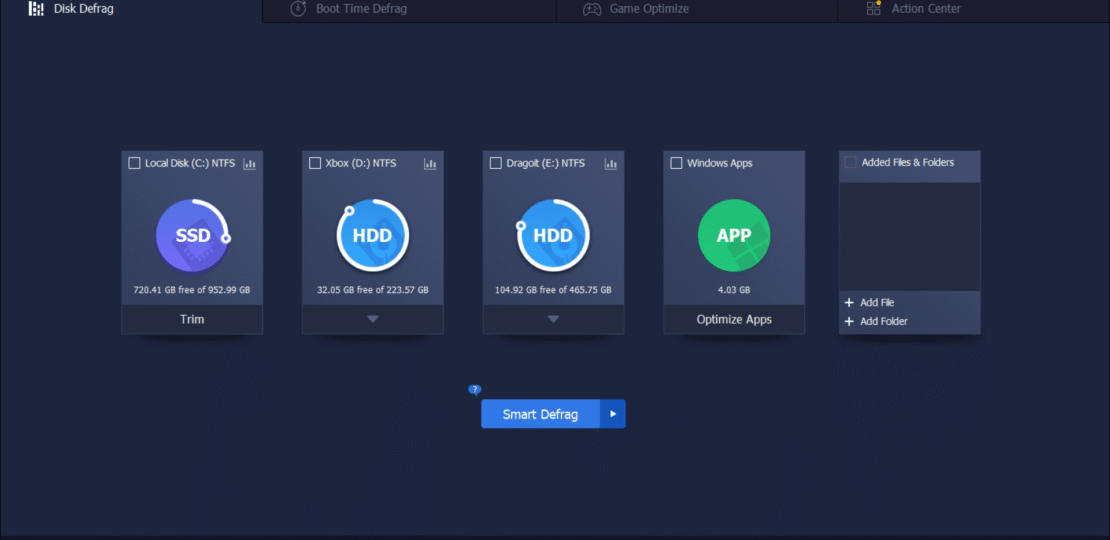This screenshot has height=540, width=1110.
Task: Click the Action Center grid icon
Action: point(874,8)
